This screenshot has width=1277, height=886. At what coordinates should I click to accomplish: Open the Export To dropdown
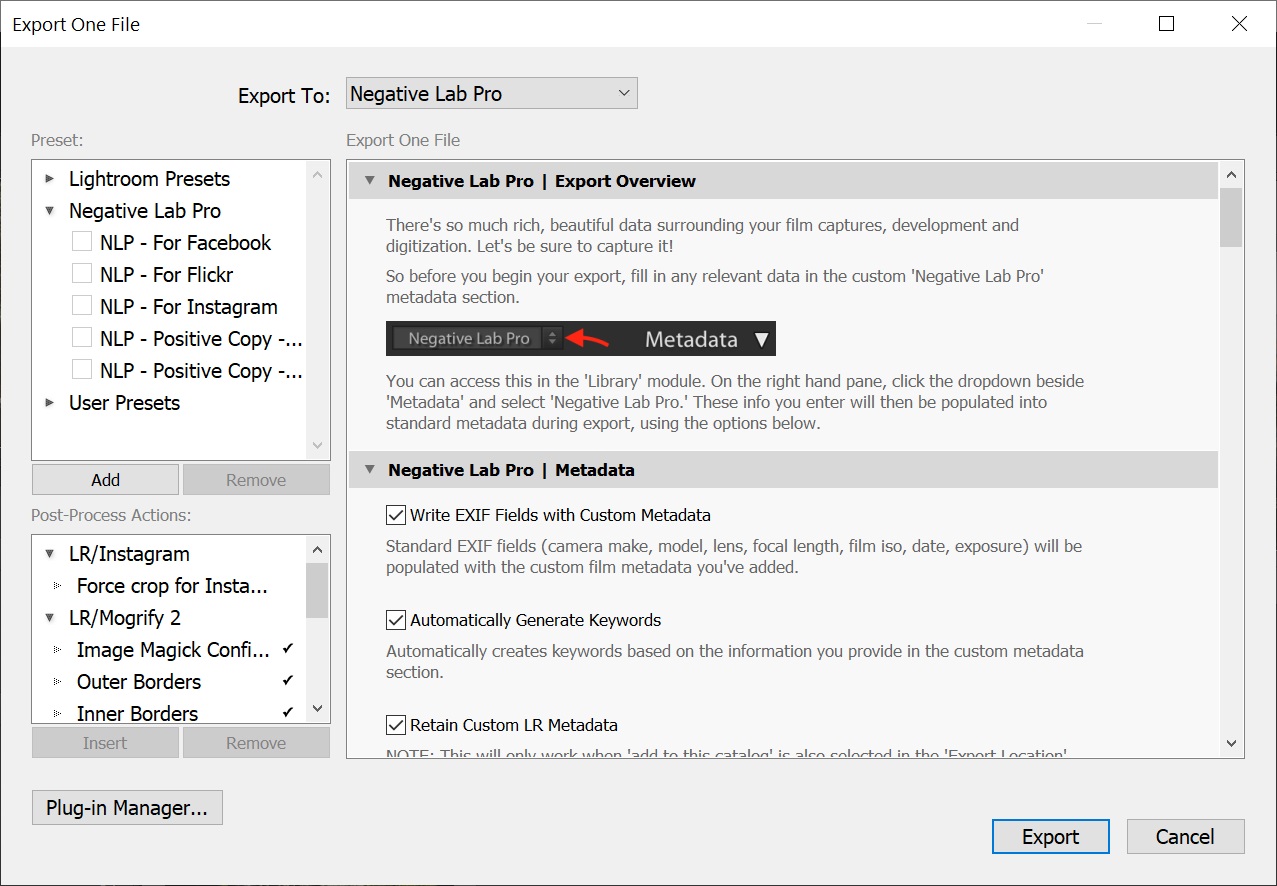(x=491, y=94)
